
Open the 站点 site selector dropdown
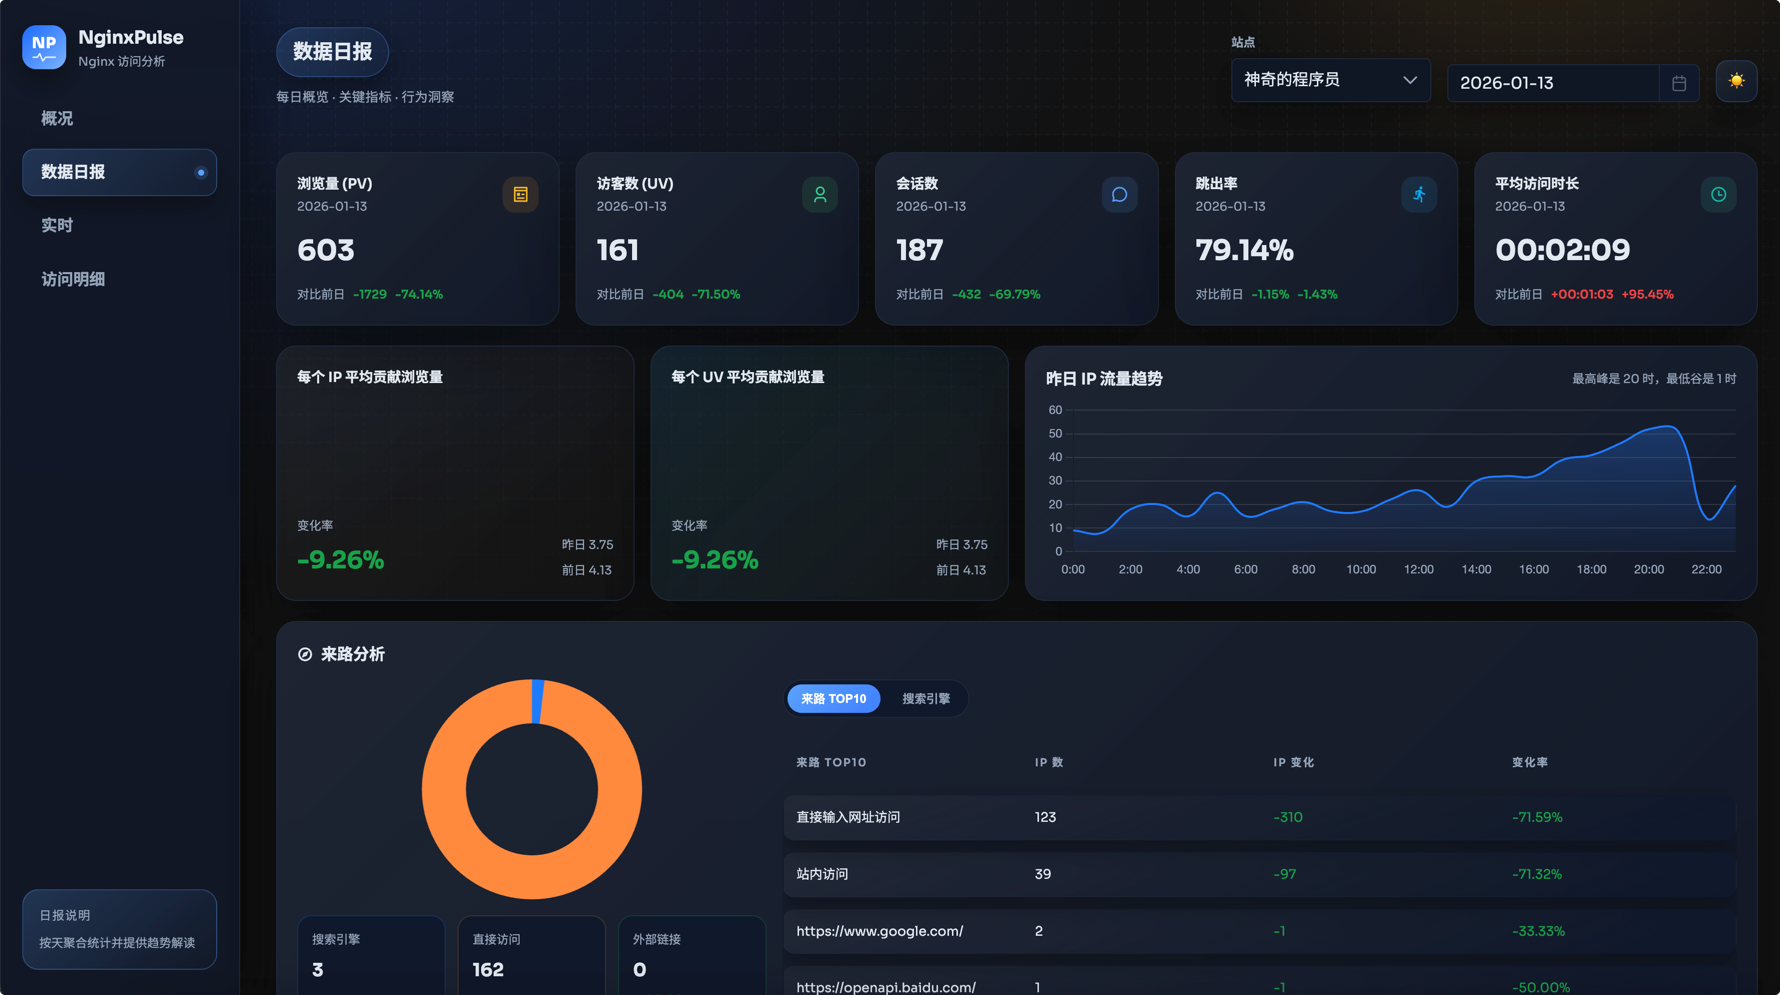[x=1330, y=80]
